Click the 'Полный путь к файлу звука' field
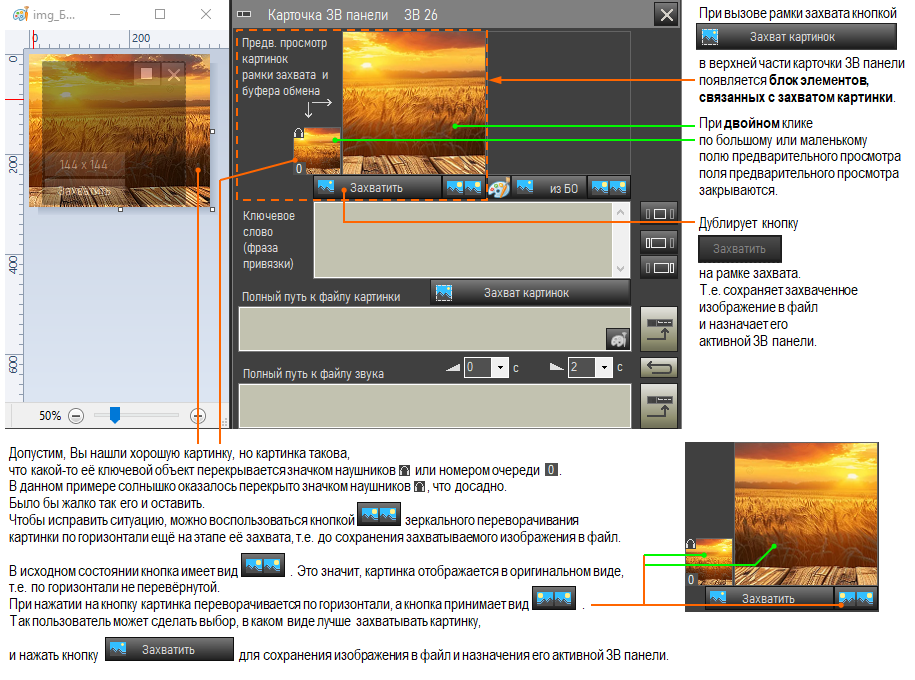Image resolution: width=915 pixels, height=680 pixels. (x=435, y=406)
